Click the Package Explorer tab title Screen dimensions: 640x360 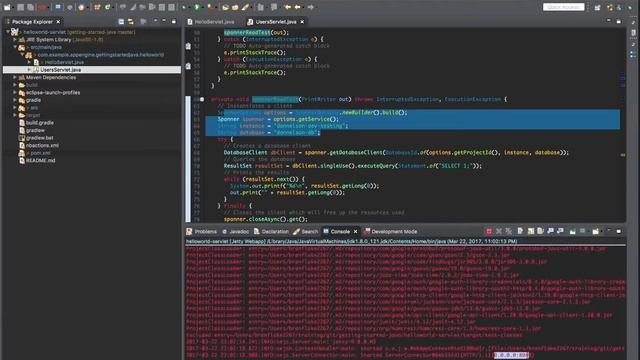[32, 22]
